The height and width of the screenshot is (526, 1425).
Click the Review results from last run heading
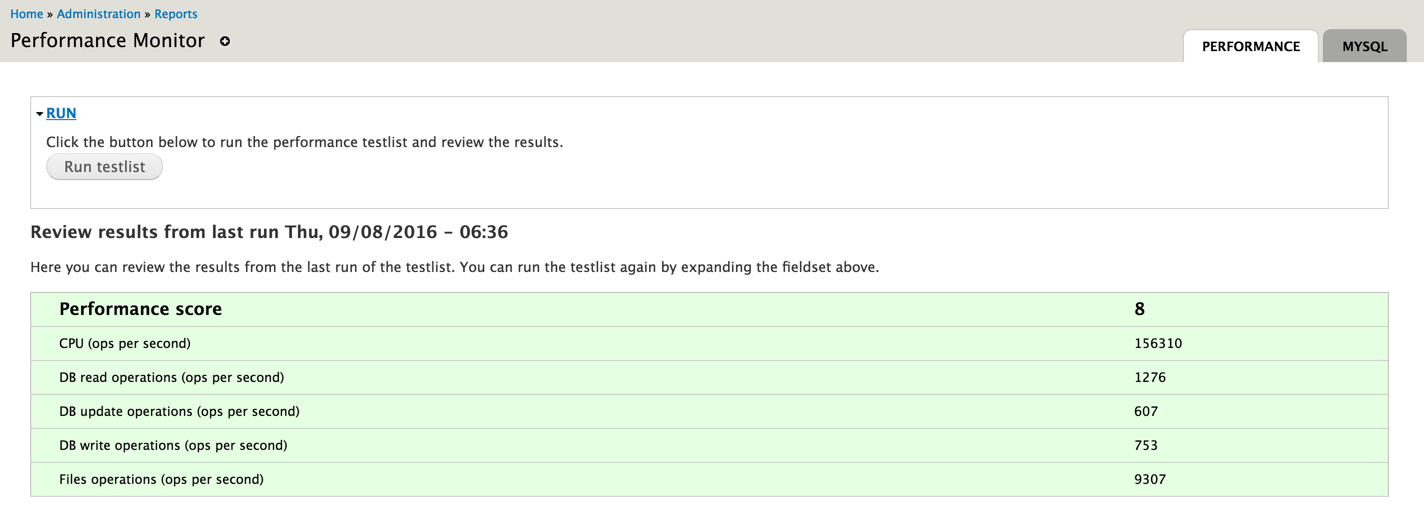pos(269,232)
